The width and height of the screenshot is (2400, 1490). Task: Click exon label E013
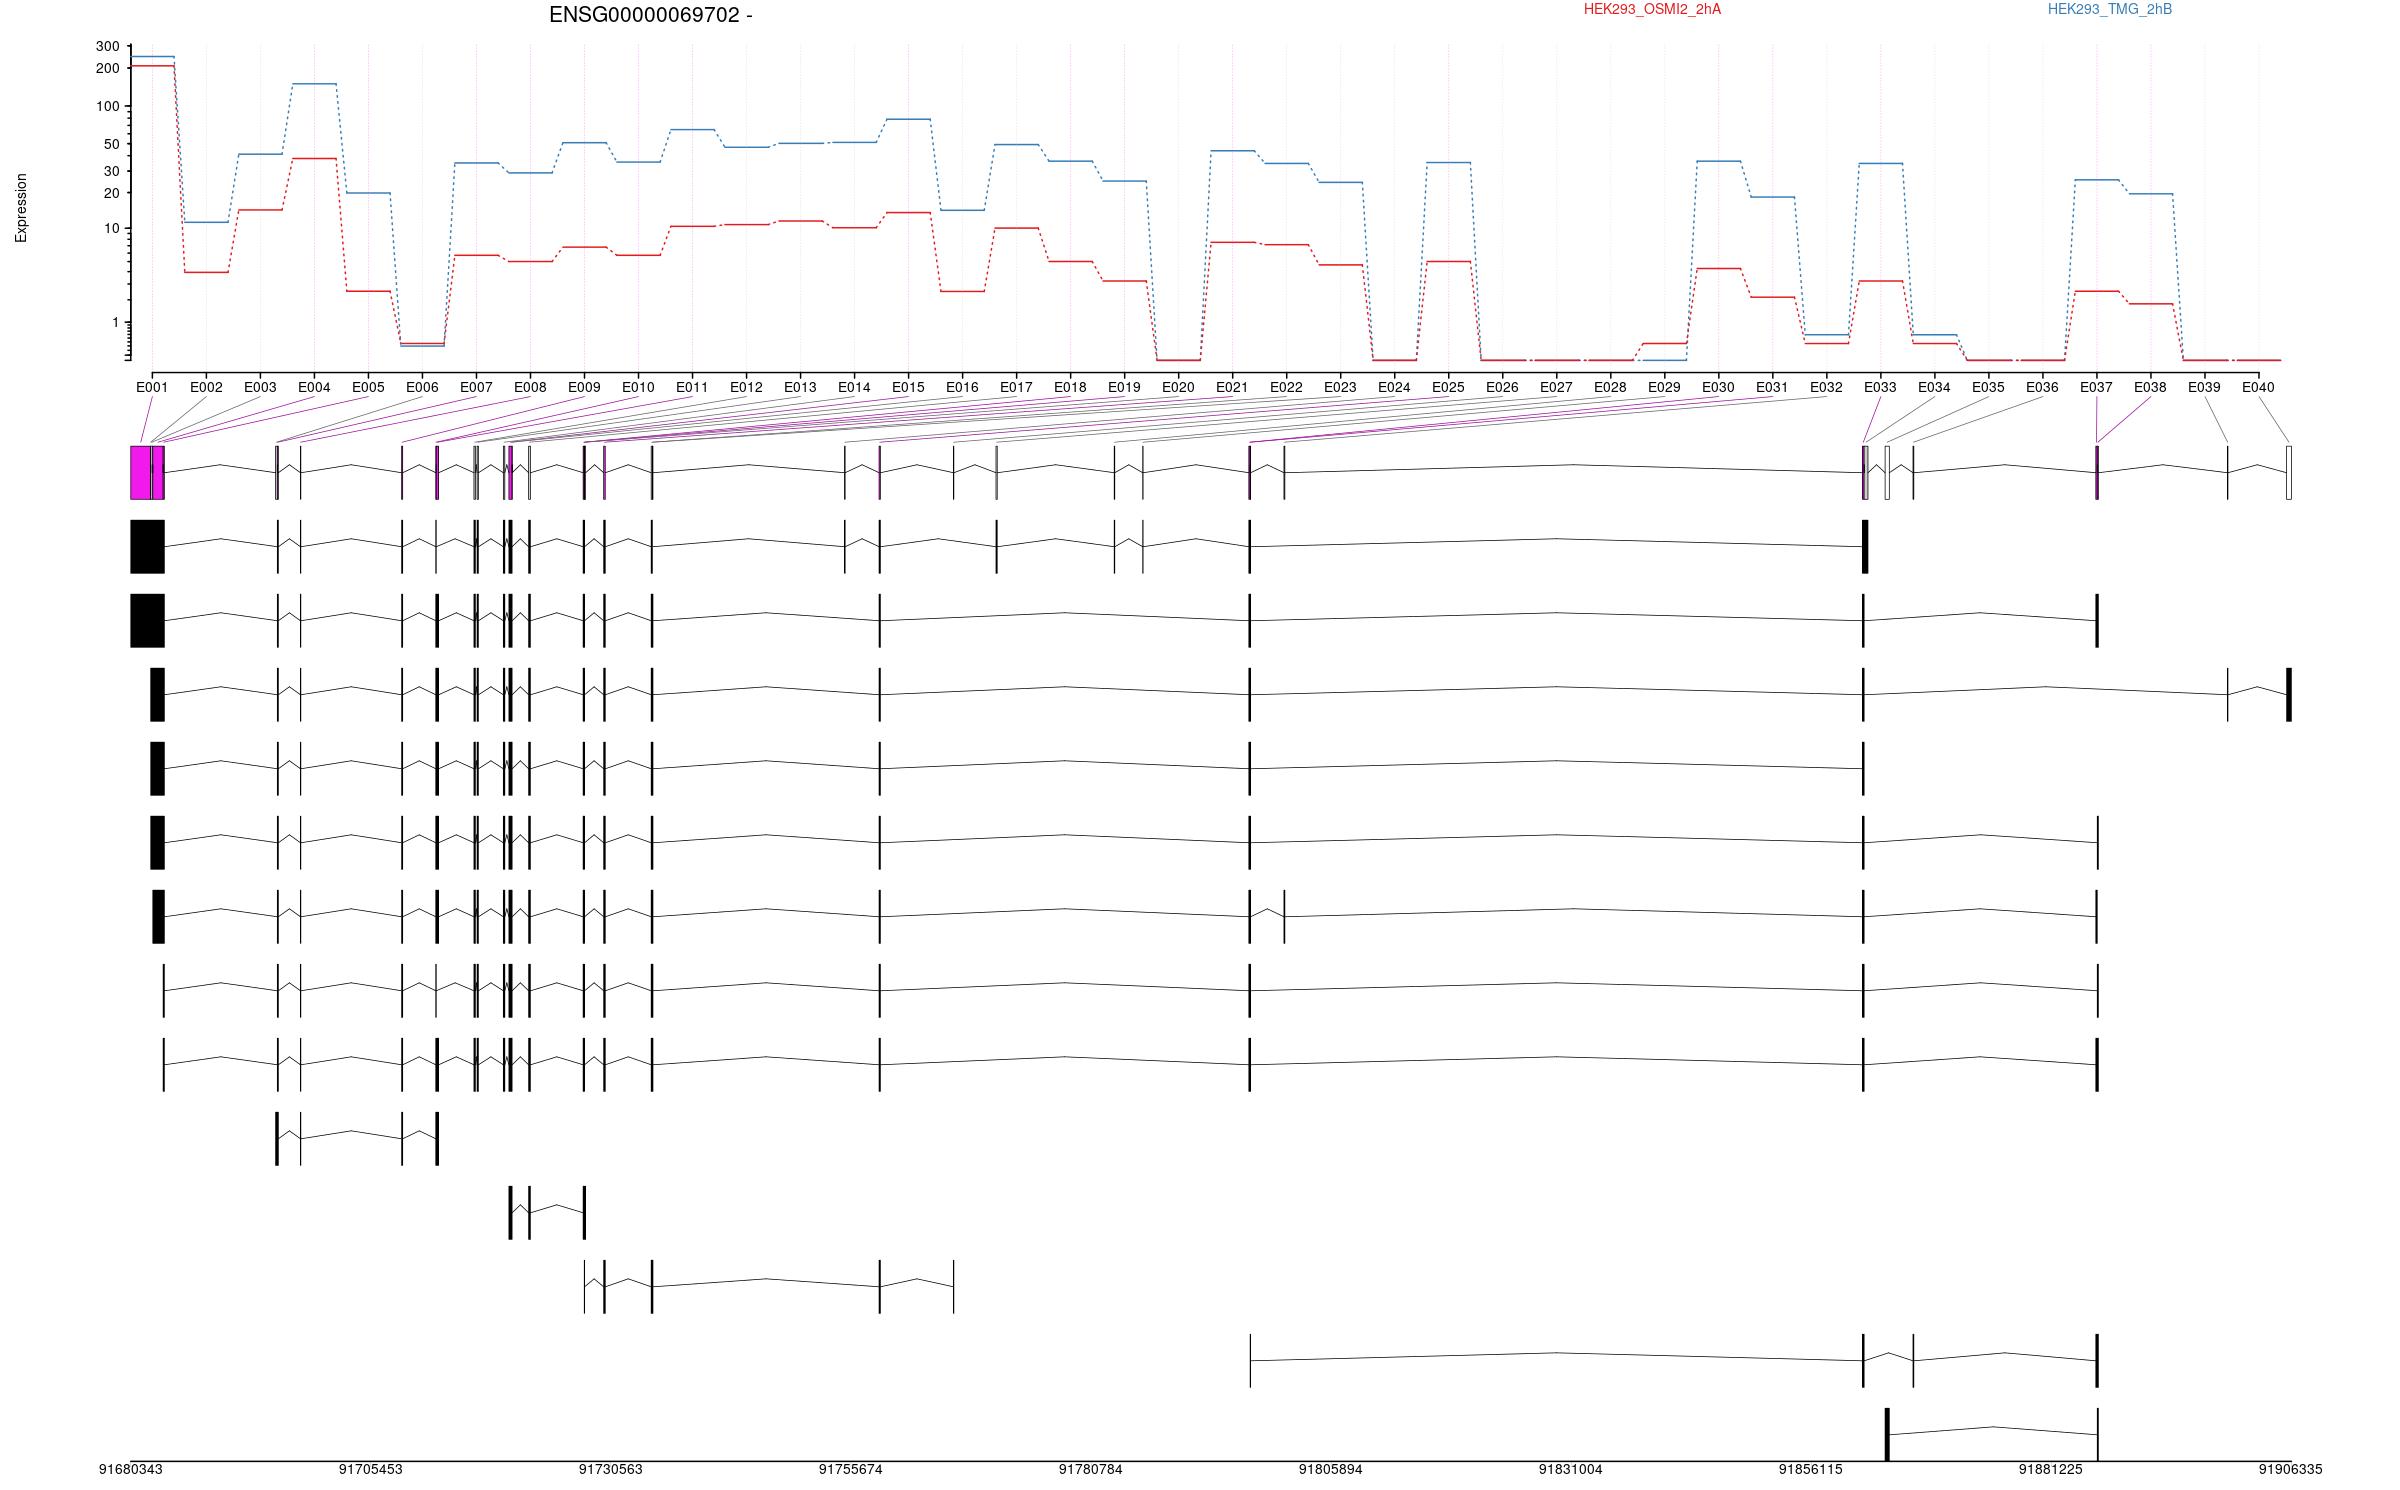click(x=800, y=387)
